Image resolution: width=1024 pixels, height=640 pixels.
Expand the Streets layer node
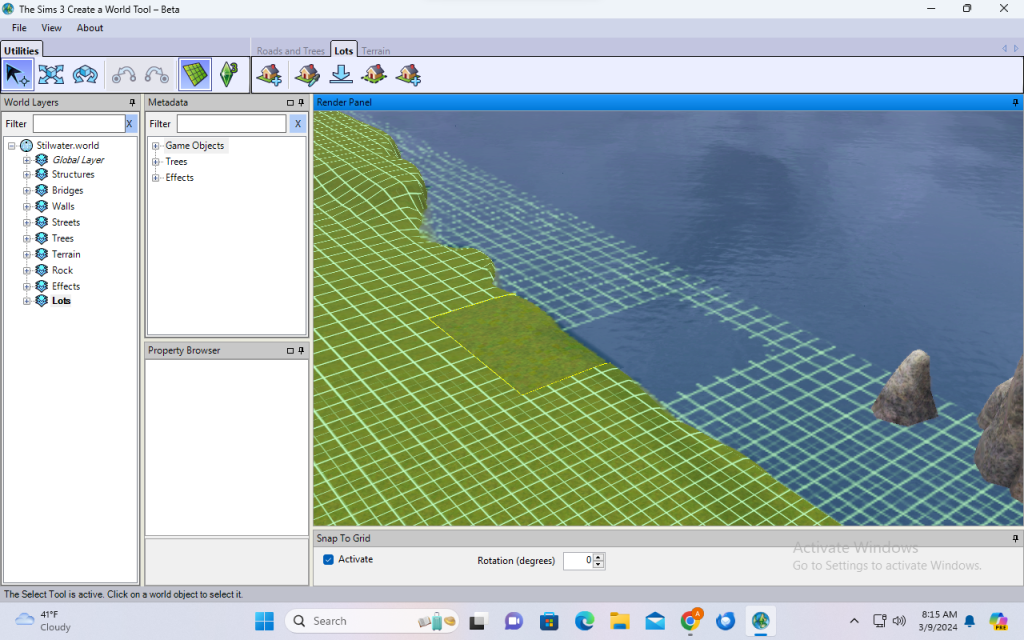27,223
